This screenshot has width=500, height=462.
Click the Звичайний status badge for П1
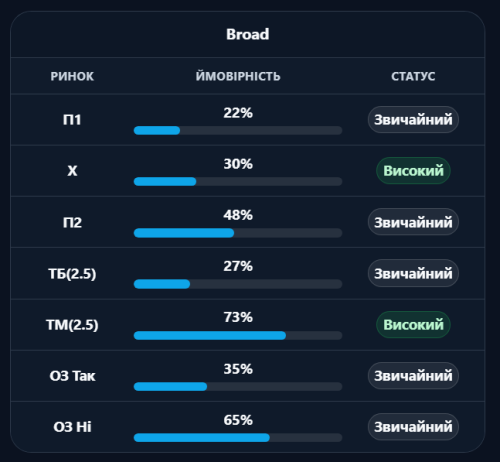413,120
